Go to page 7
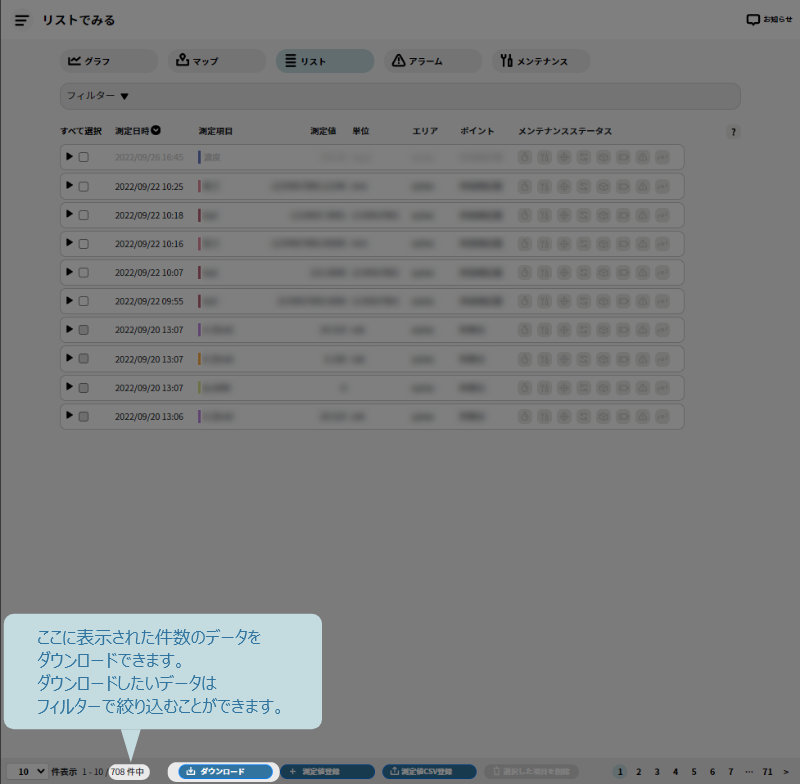 tap(731, 771)
